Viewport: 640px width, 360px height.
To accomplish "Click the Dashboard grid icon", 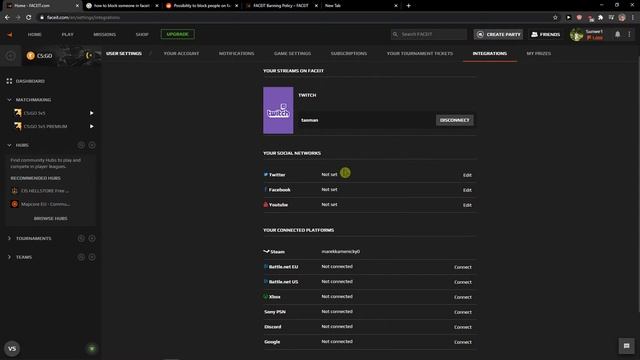I will (x=9, y=81).
